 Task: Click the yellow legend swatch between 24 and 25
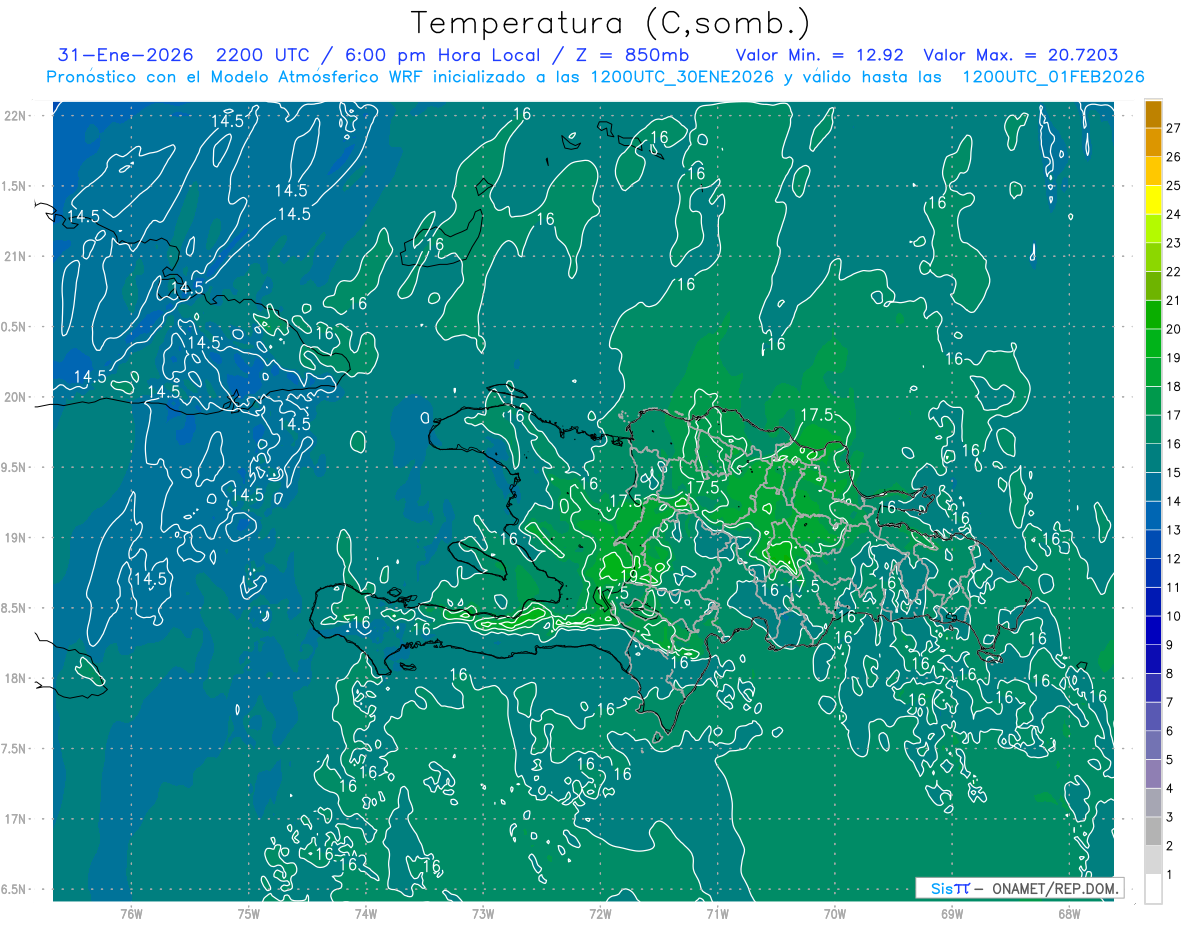pos(1153,199)
